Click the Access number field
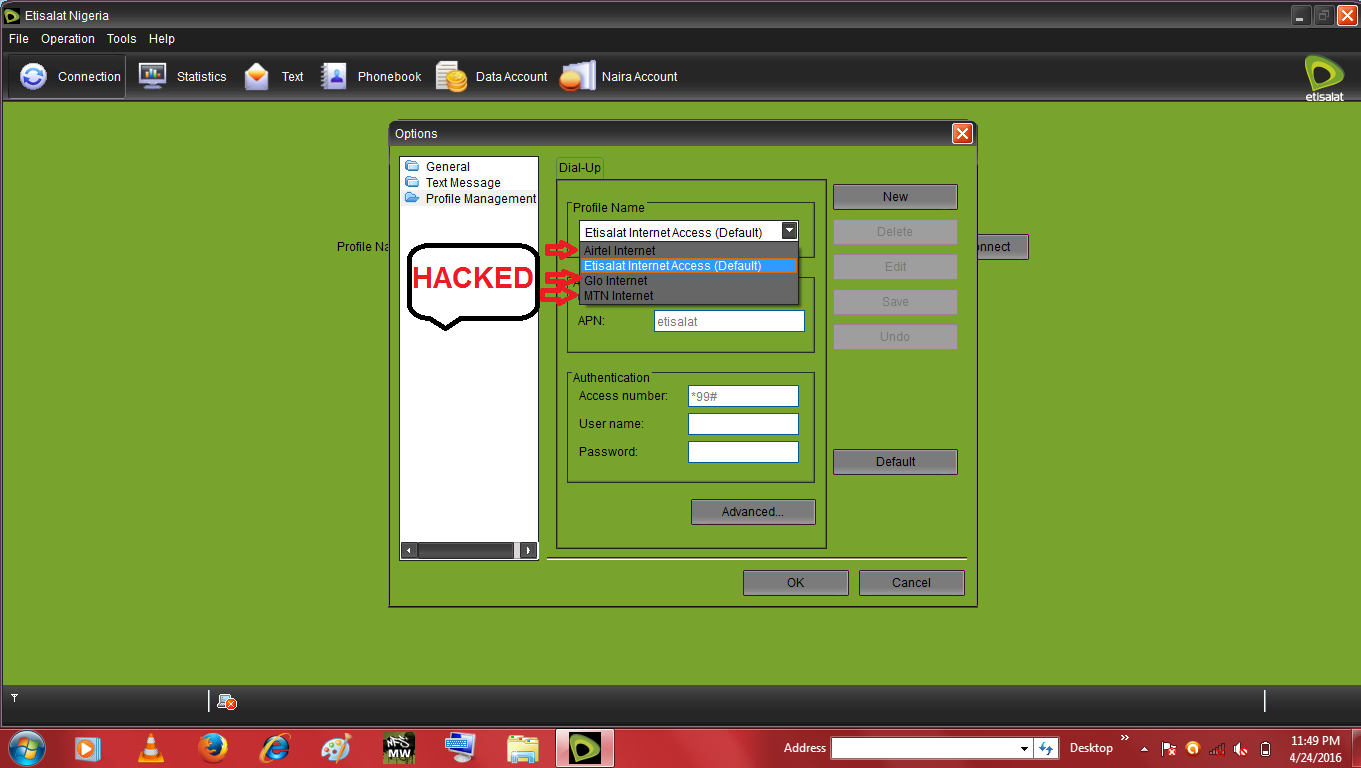The width and height of the screenshot is (1361, 768). (743, 396)
